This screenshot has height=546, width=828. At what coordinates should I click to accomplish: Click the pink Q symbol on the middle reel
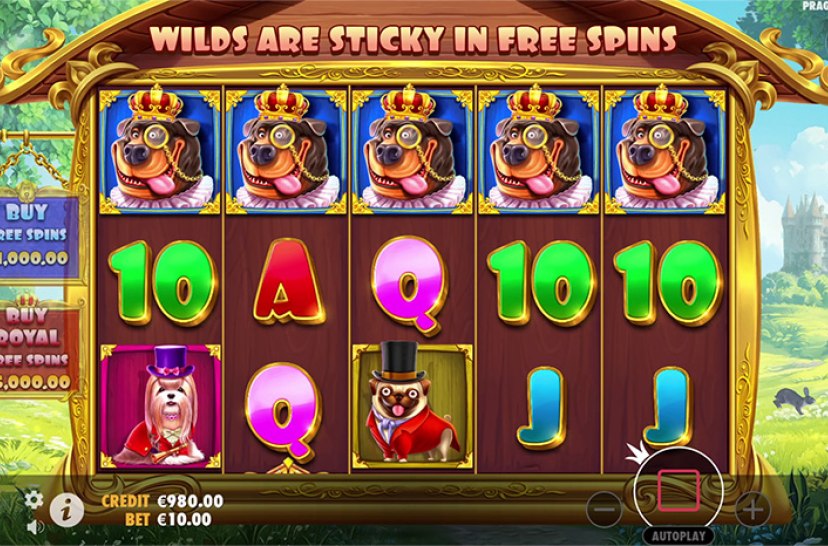409,284
